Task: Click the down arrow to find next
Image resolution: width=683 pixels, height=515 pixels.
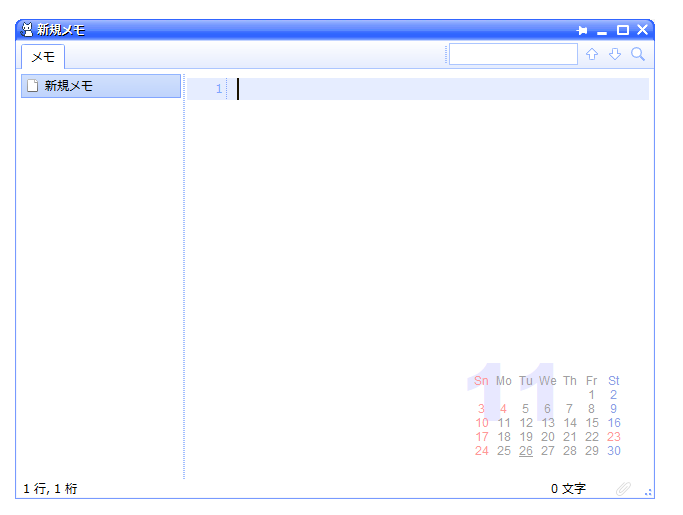Action: [x=615, y=54]
